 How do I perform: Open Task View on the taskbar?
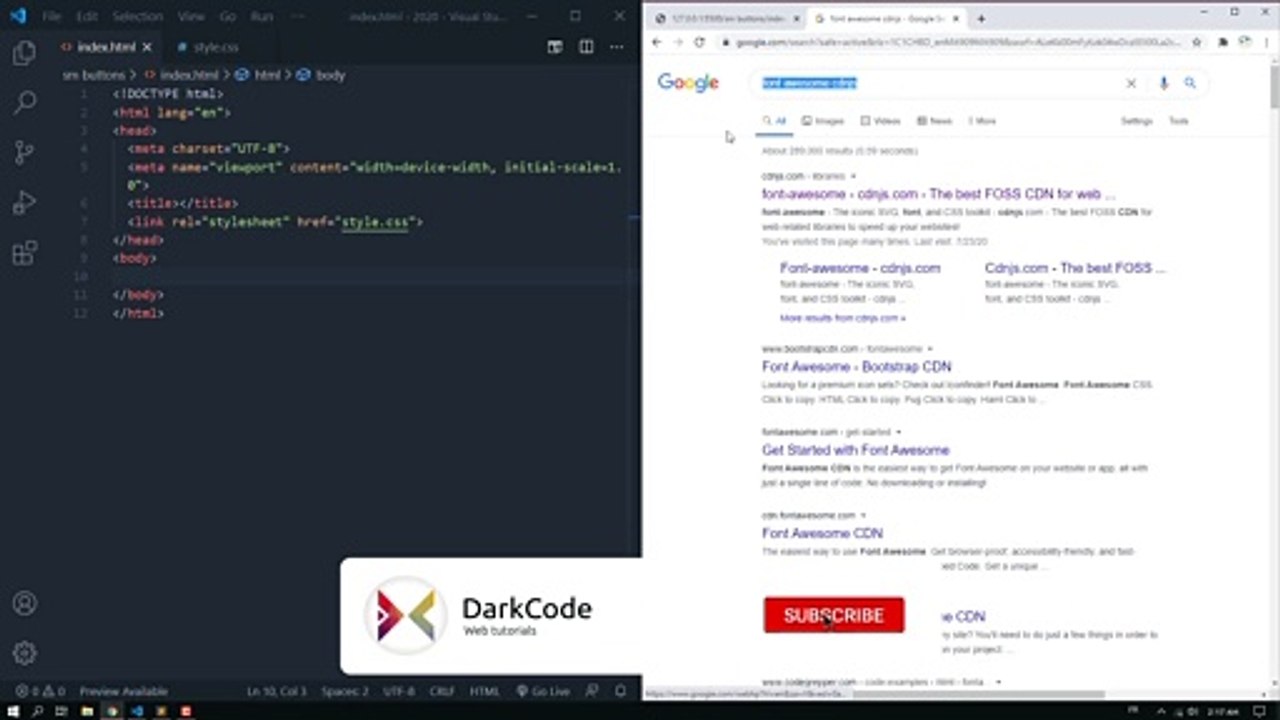coord(62,711)
